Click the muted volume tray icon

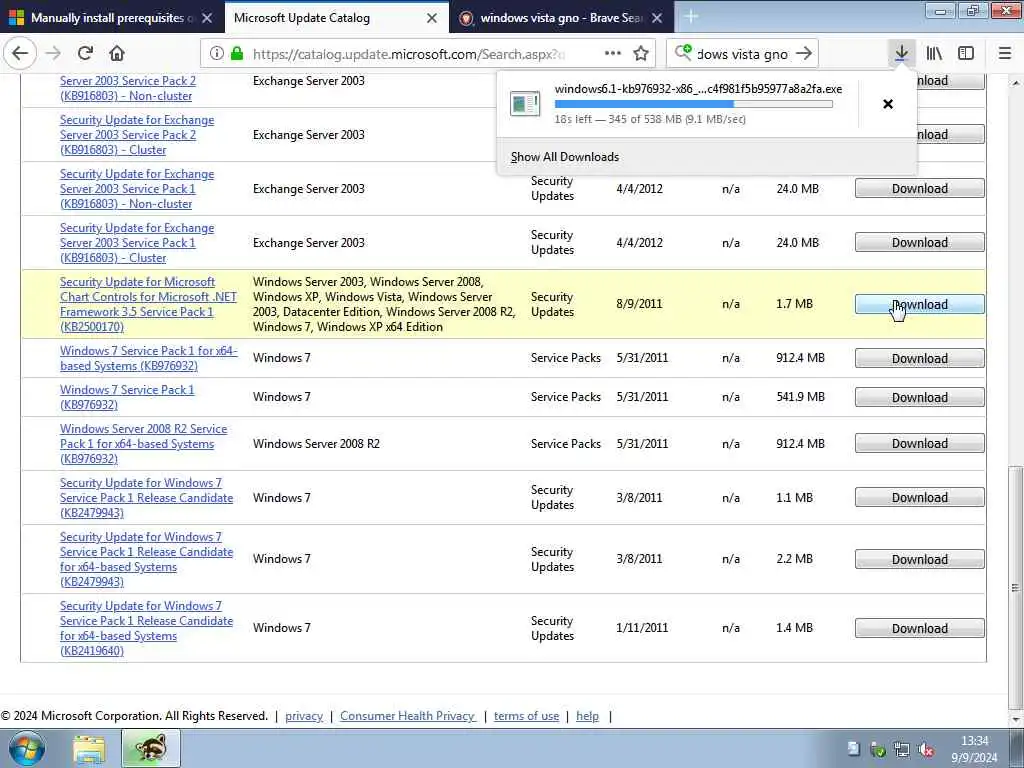[x=925, y=750]
